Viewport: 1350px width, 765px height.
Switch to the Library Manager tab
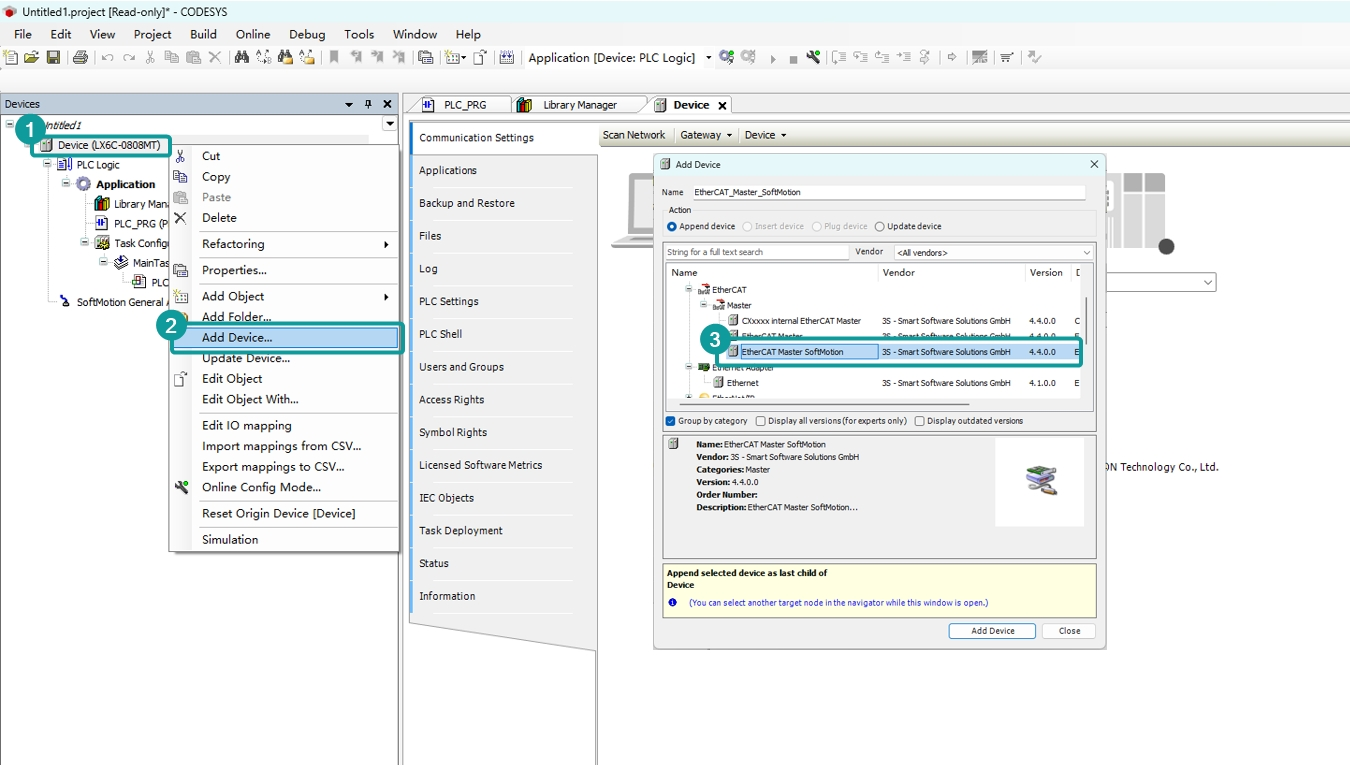(579, 105)
